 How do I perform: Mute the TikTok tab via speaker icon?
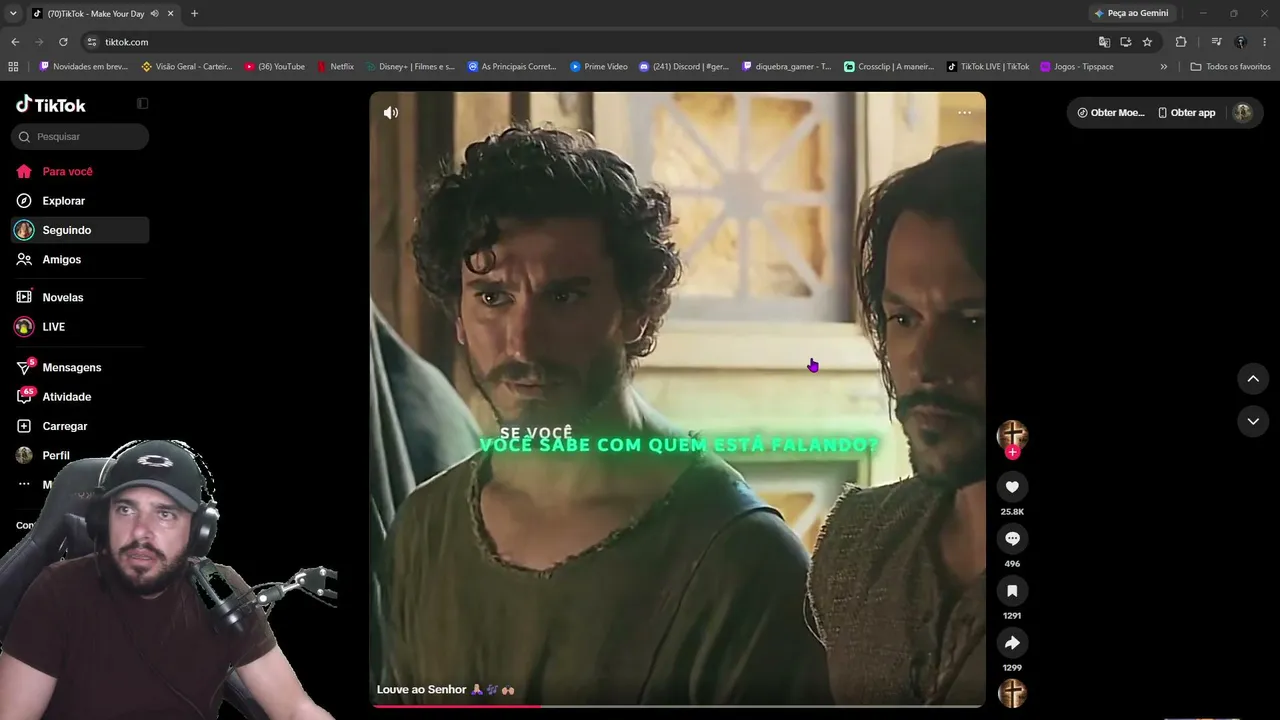coord(154,14)
